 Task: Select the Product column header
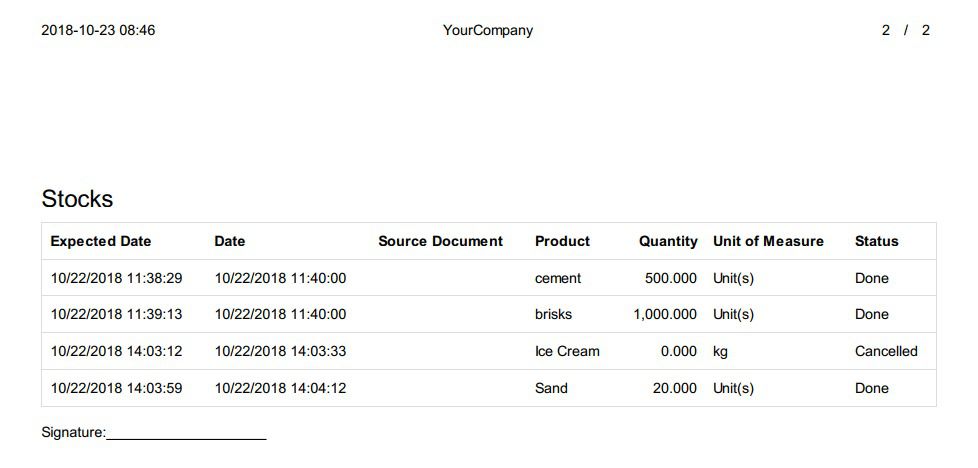(563, 241)
